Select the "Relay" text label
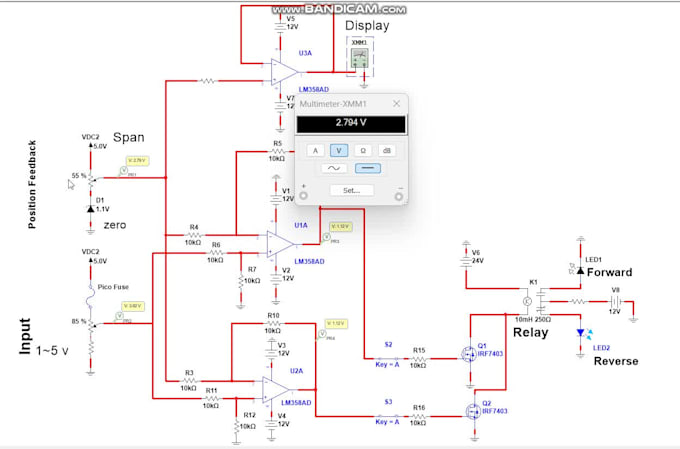 click(x=530, y=333)
